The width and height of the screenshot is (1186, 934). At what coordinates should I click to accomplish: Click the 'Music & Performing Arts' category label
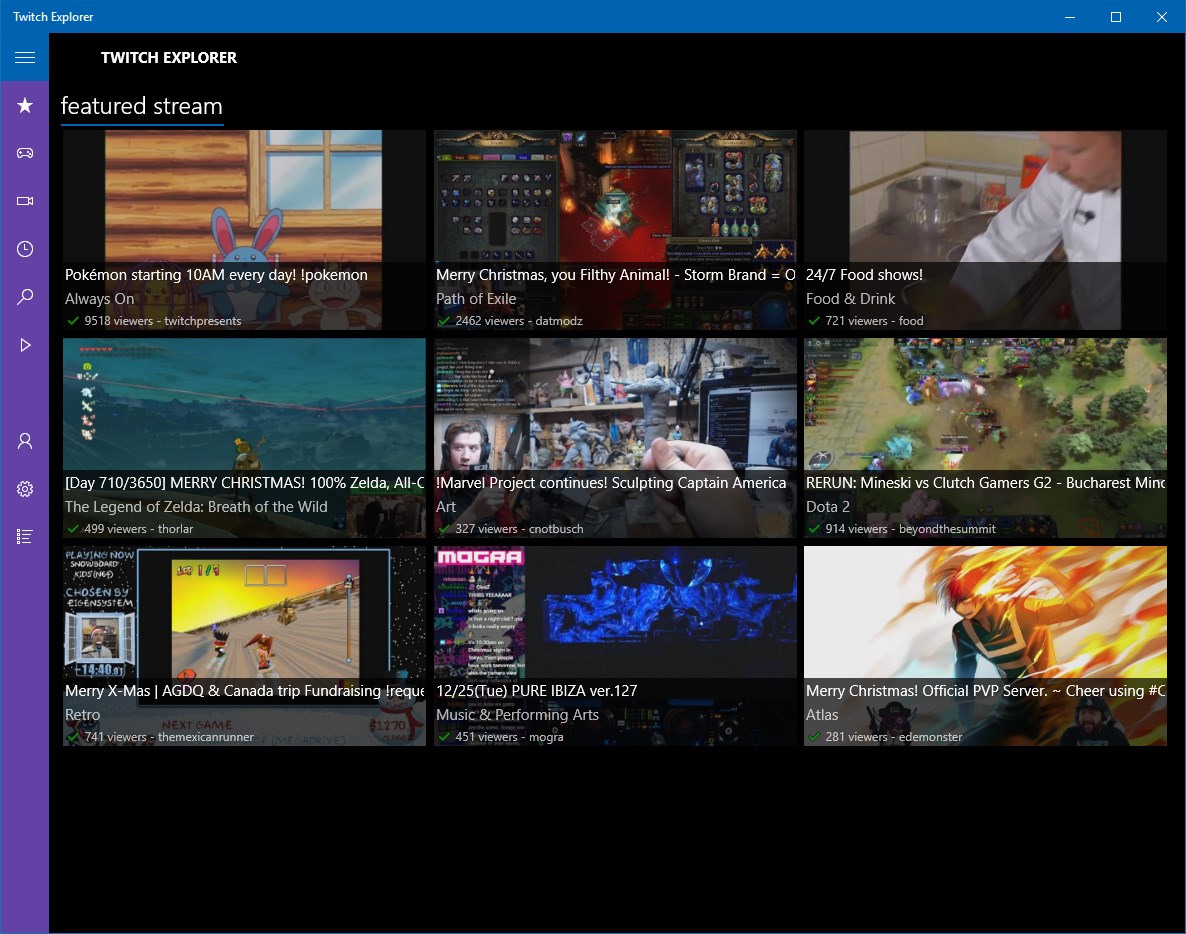point(517,715)
